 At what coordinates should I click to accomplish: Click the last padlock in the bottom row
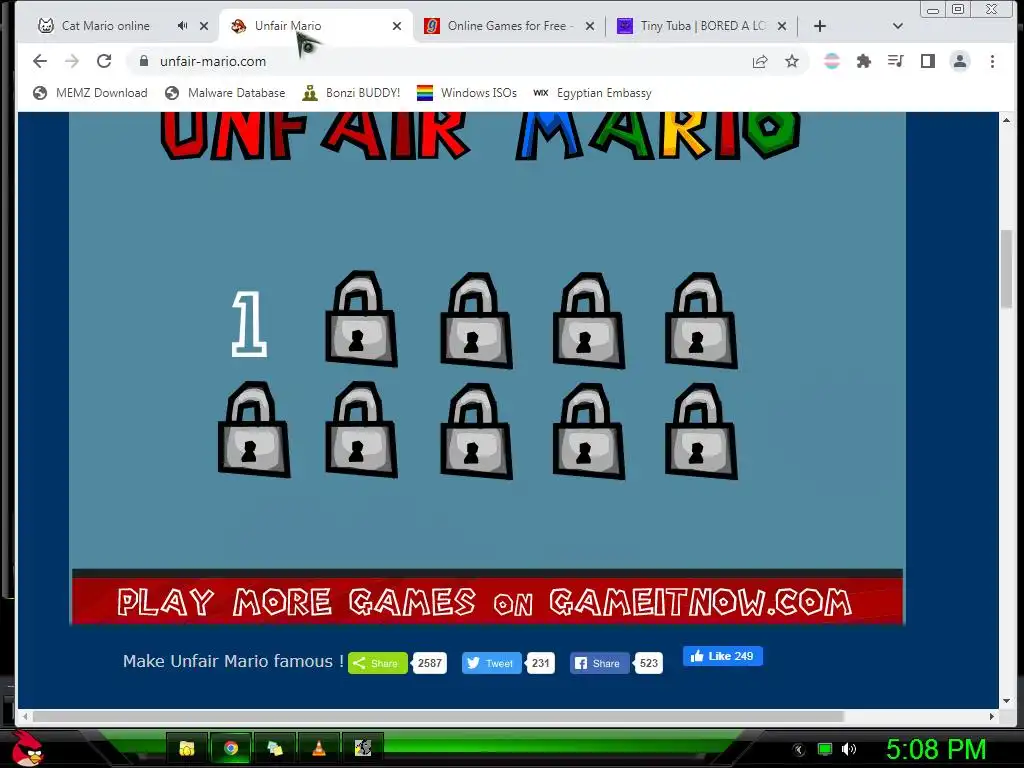pyautogui.click(x=701, y=431)
